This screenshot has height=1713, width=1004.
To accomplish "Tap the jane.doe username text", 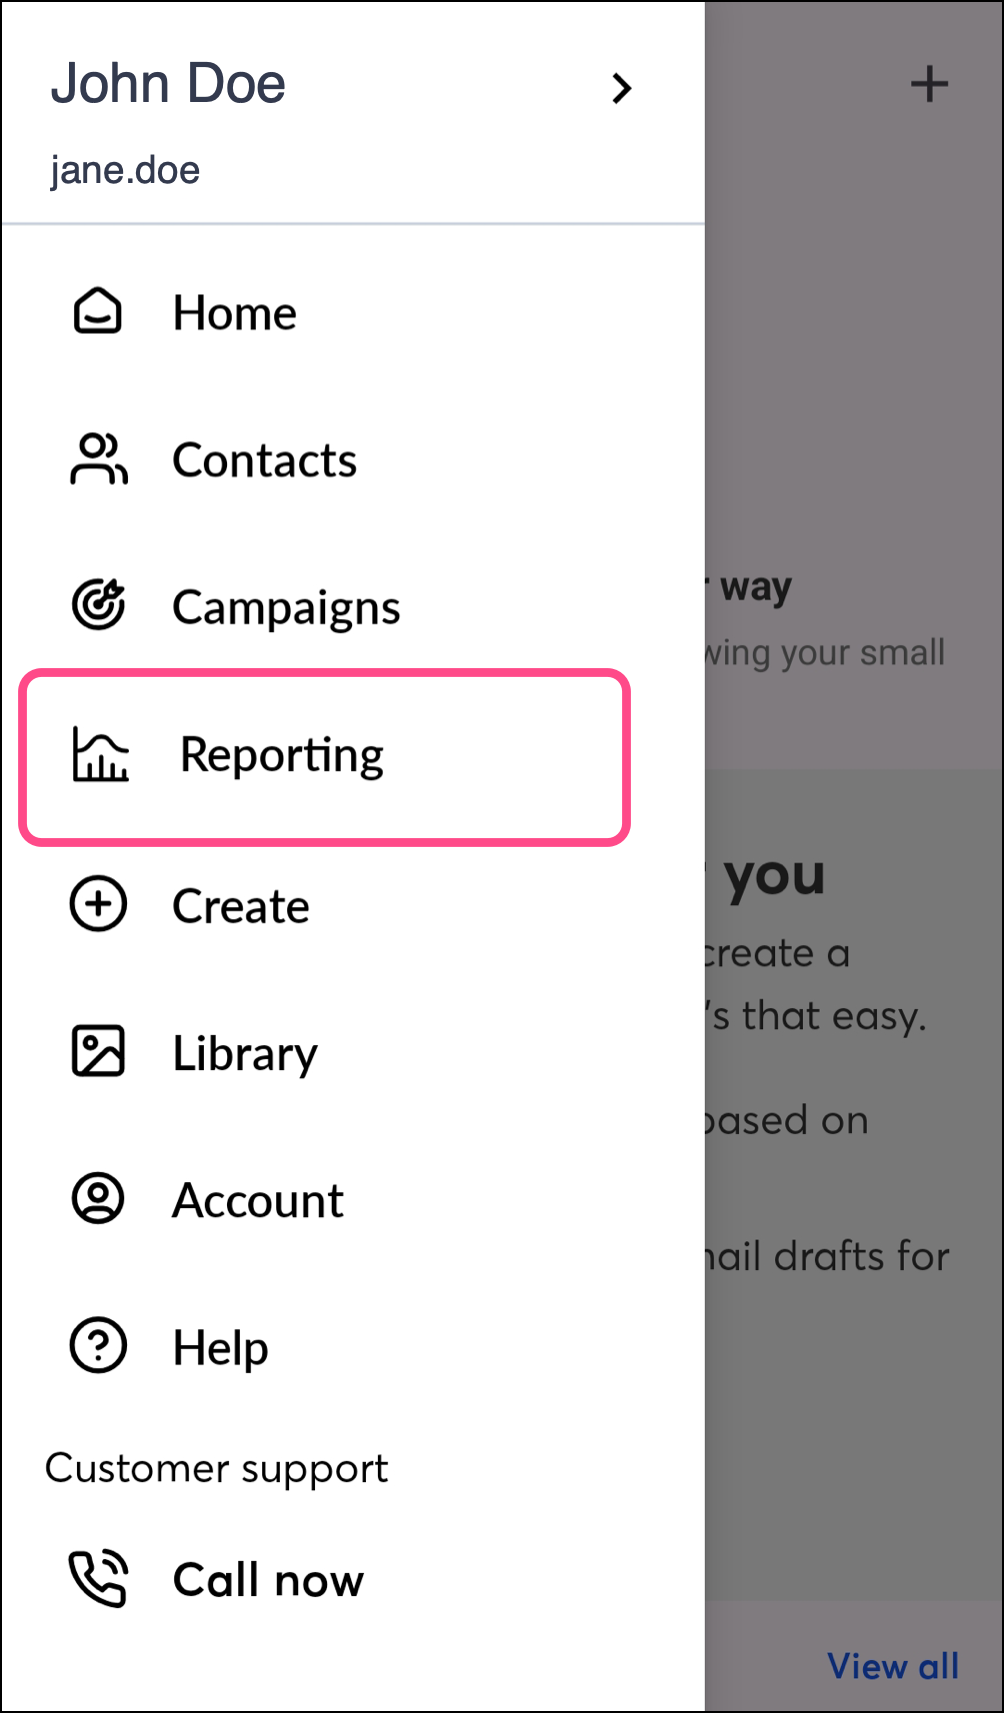I will point(125,170).
